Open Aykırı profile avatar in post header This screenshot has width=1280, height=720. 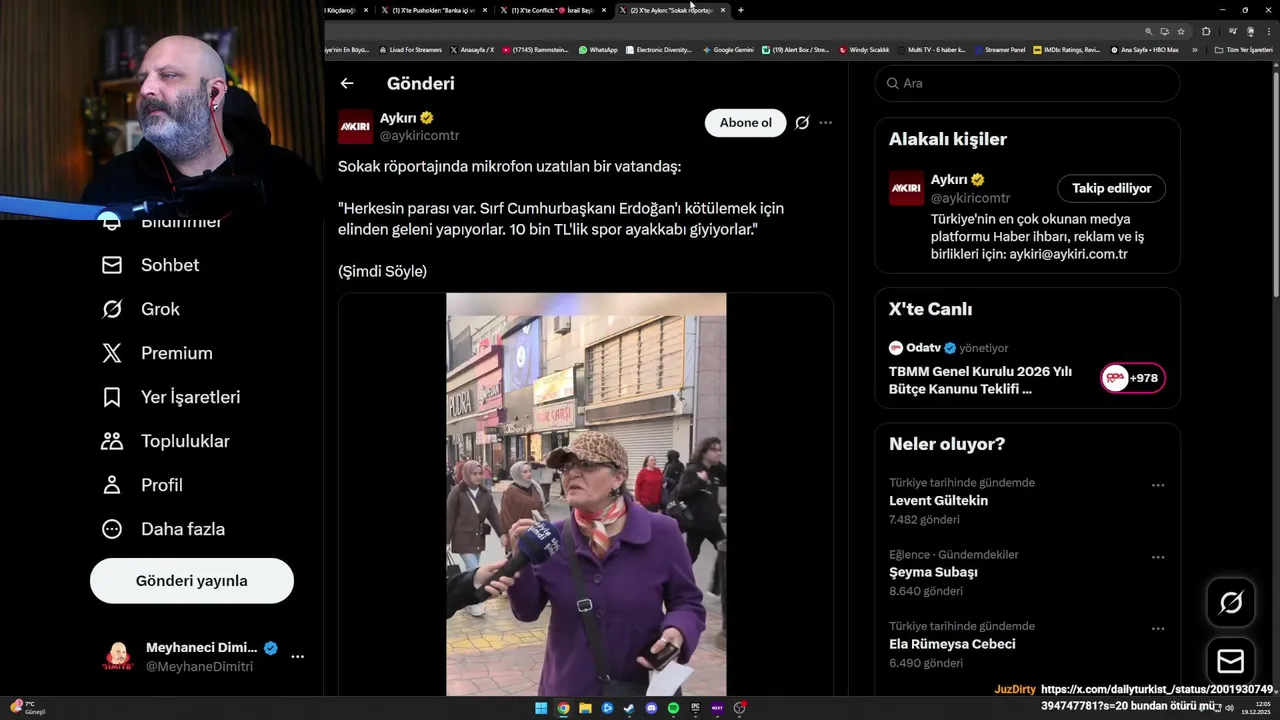(x=355, y=127)
